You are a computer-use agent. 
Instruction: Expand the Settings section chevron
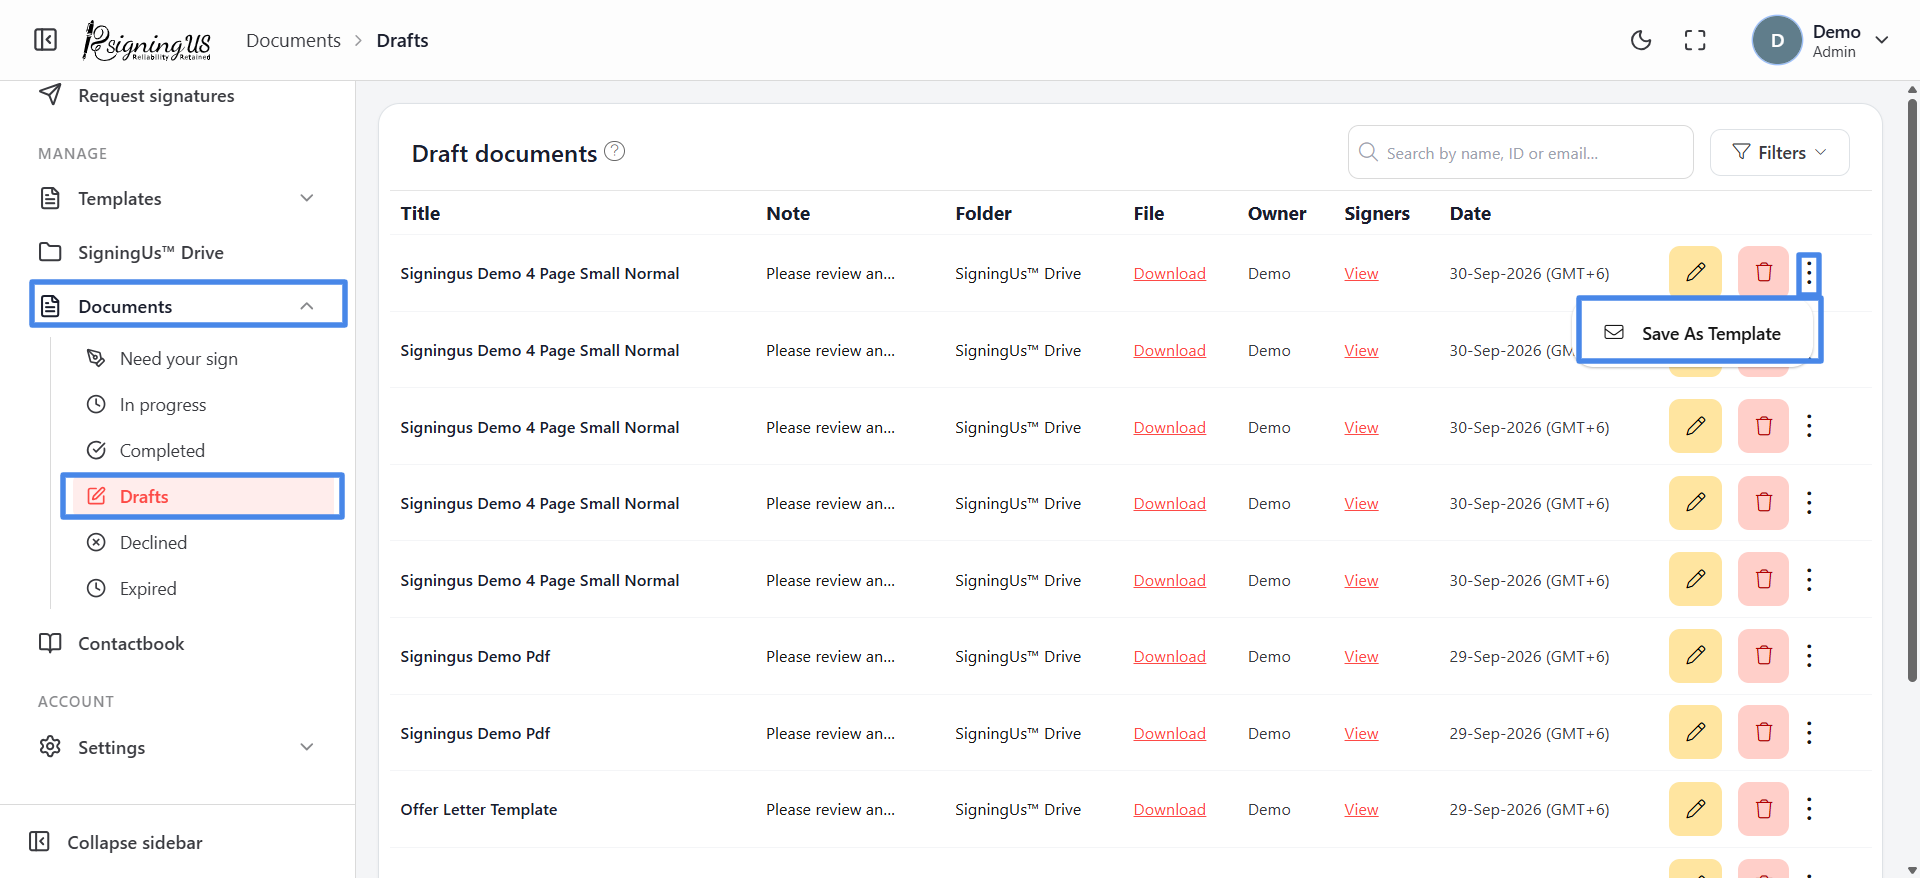tap(307, 747)
